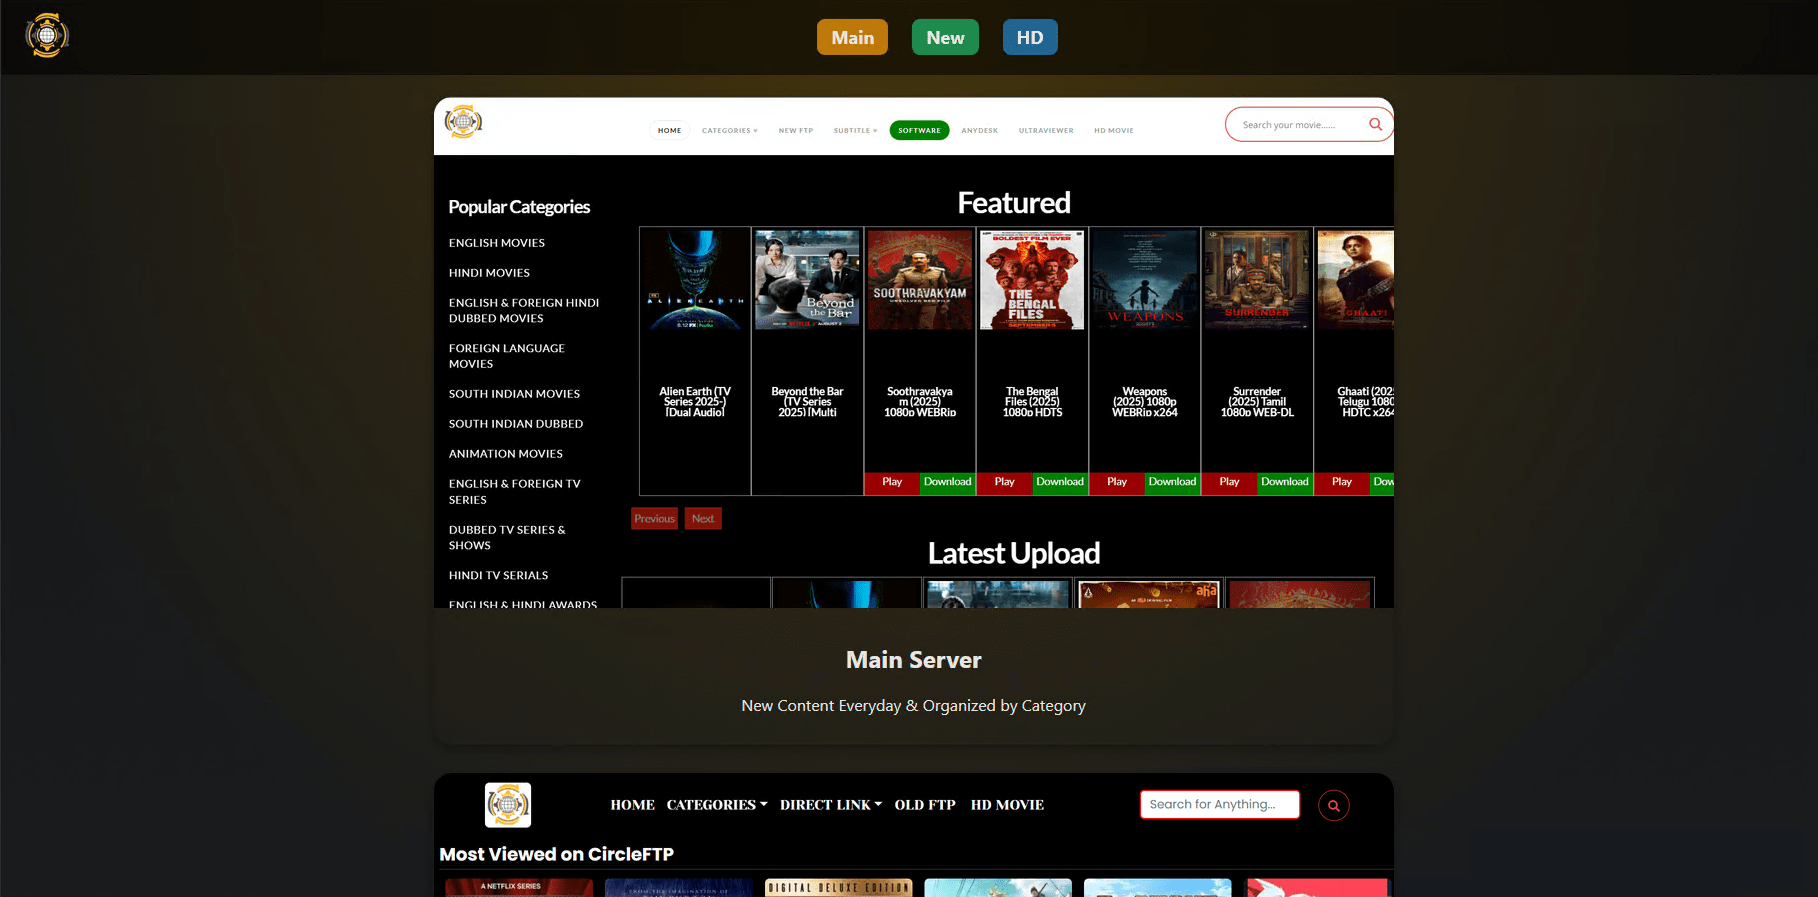
Task: Click the CircleFTP globe logo in top-left corner
Action: tap(47, 36)
